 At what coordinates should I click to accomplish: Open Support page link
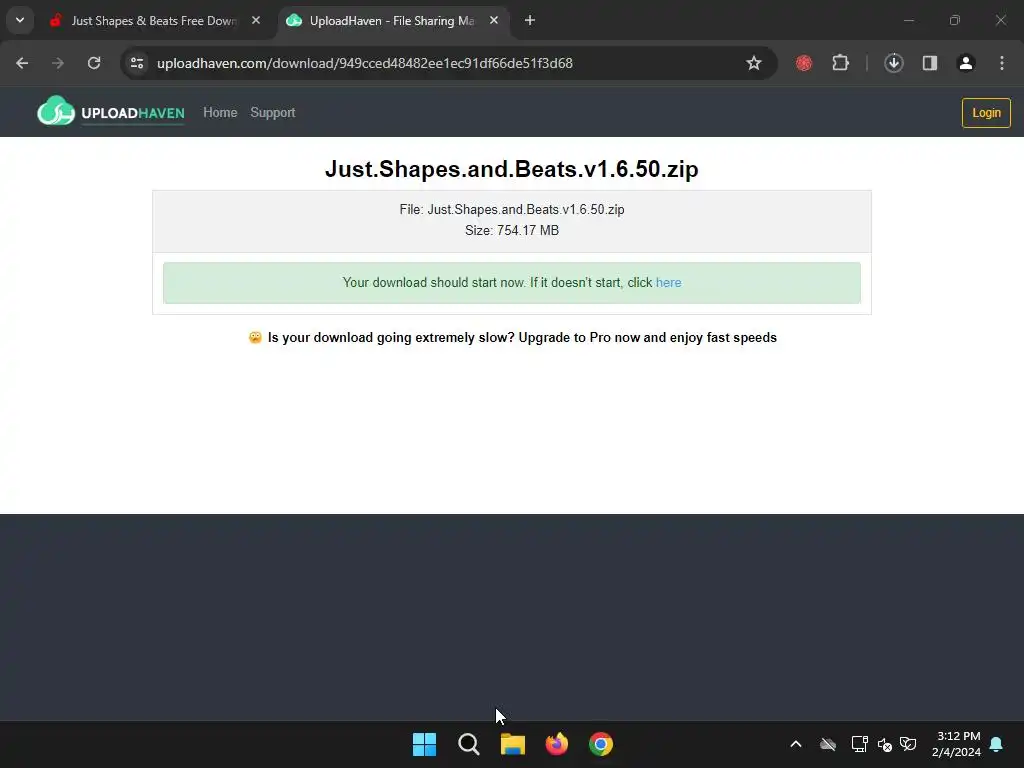(x=273, y=112)
